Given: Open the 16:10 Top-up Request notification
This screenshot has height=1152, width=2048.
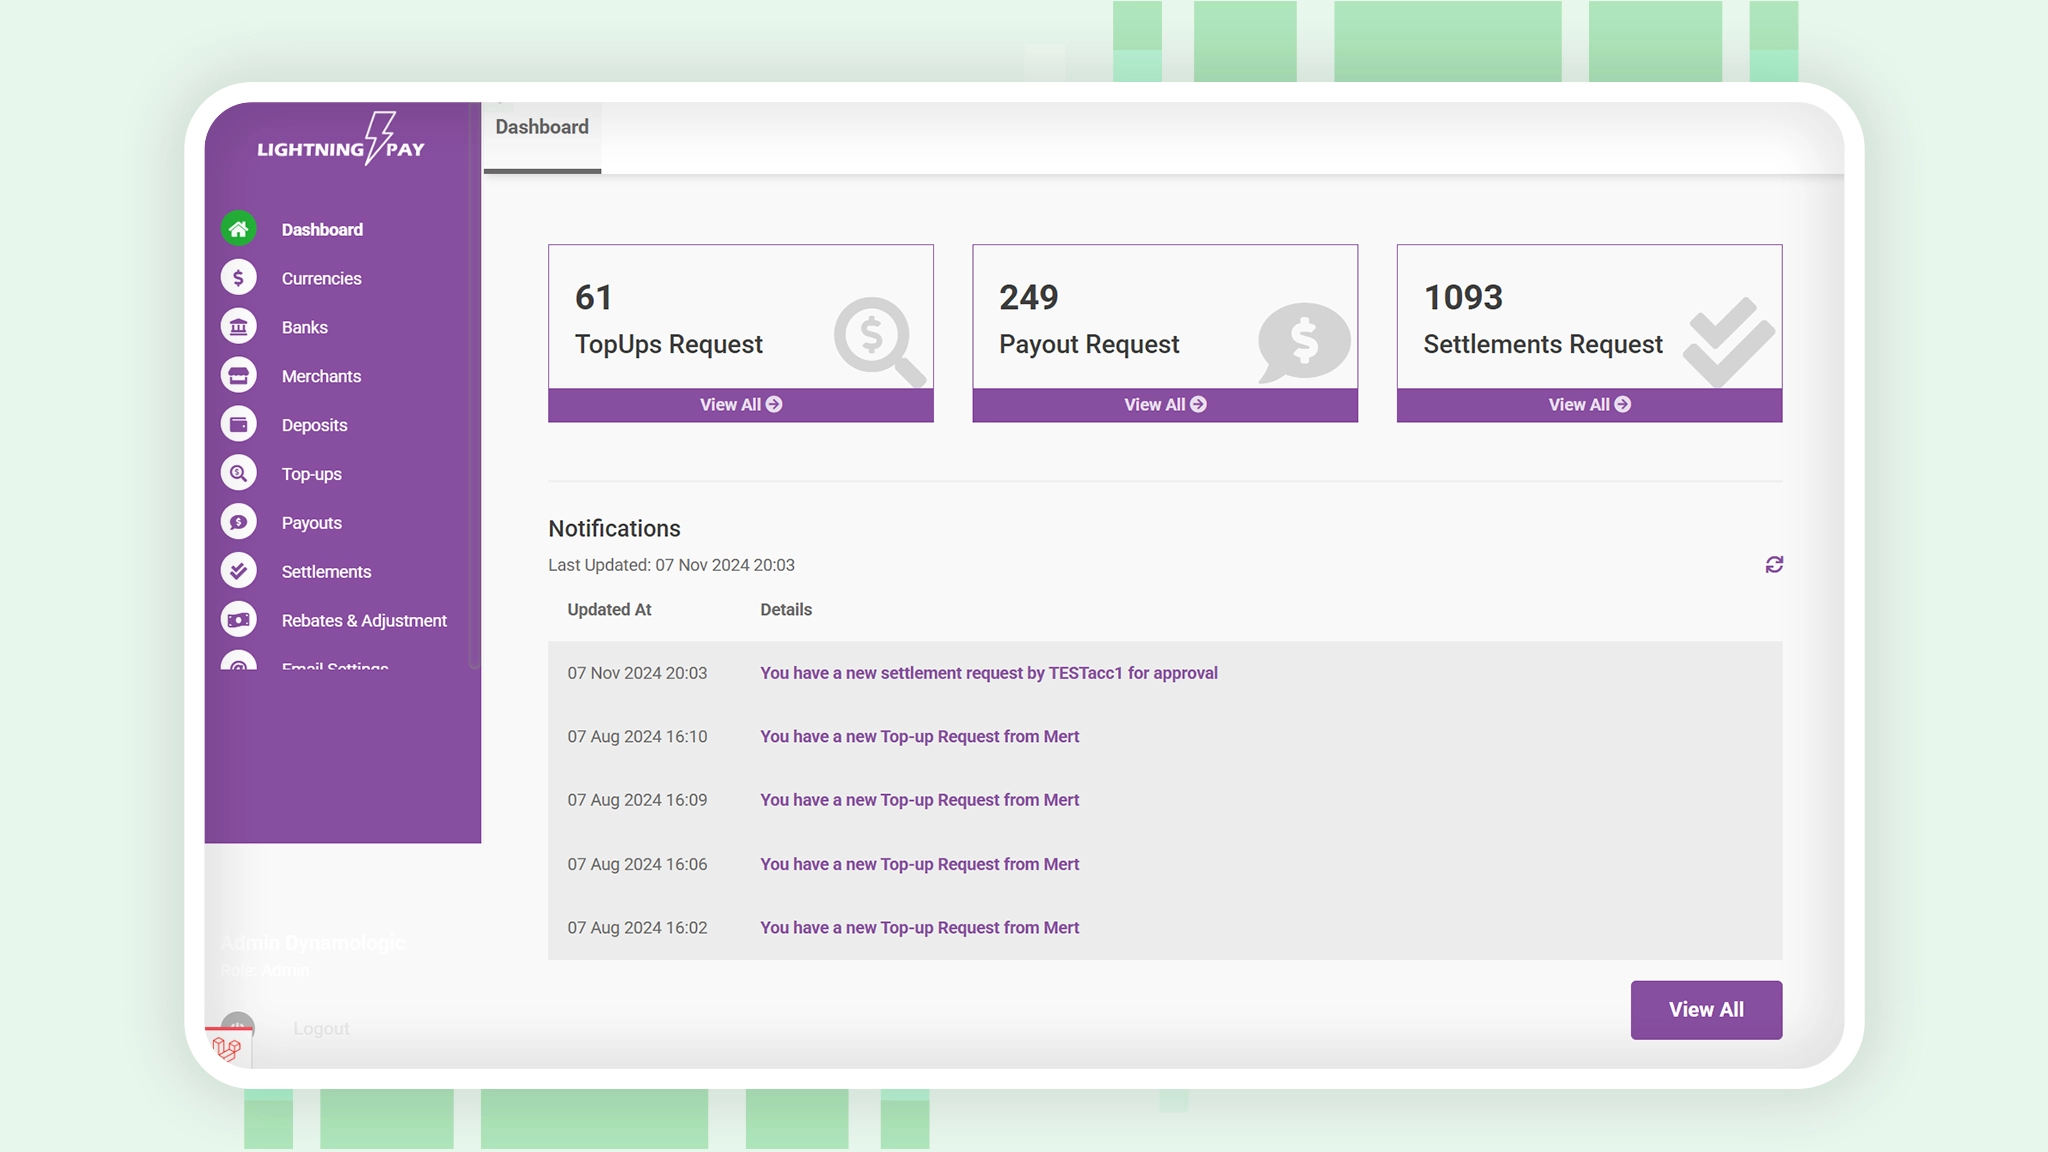Looking at the screenshot, I should [919, 737].
